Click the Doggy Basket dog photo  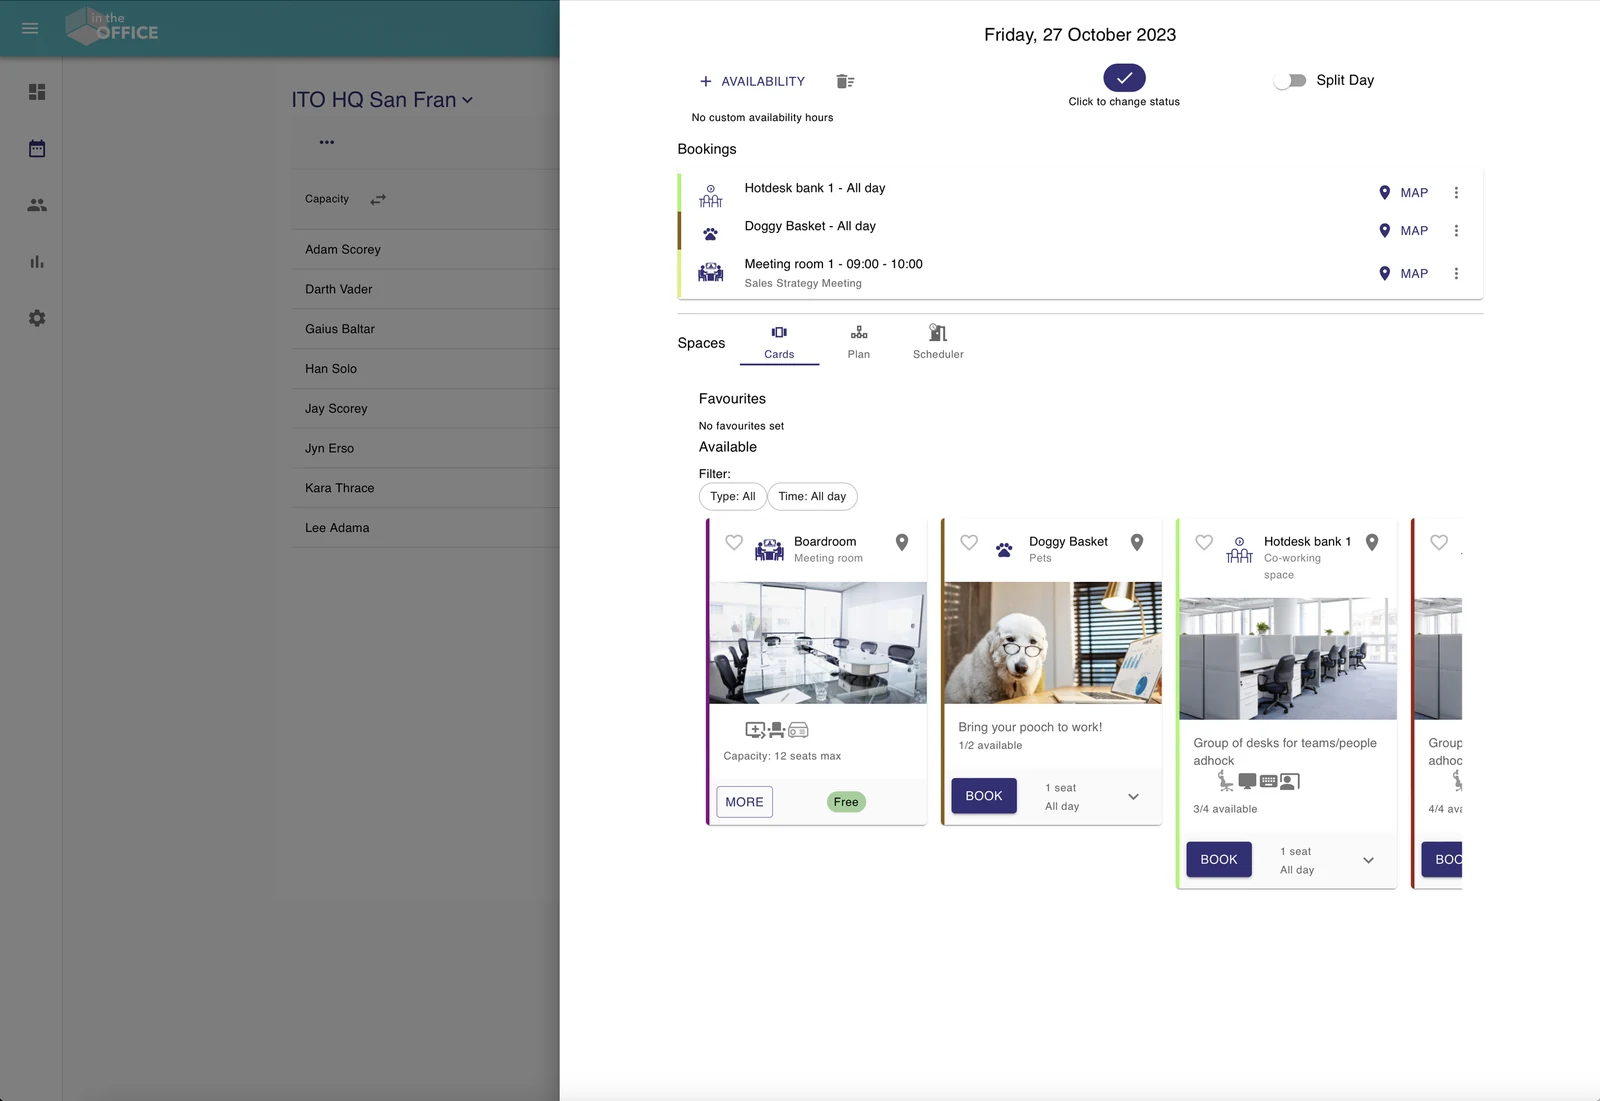(1053, 643)
